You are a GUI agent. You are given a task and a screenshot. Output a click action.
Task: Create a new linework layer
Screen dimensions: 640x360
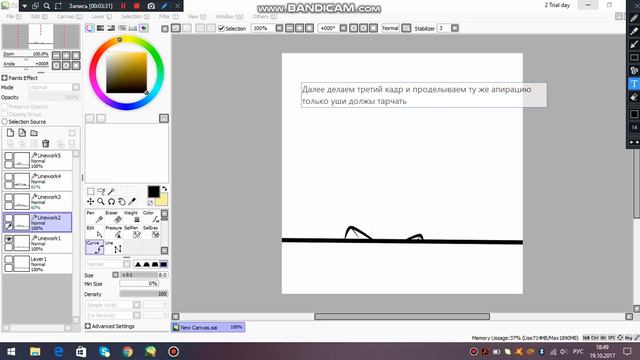coord(22,133)
